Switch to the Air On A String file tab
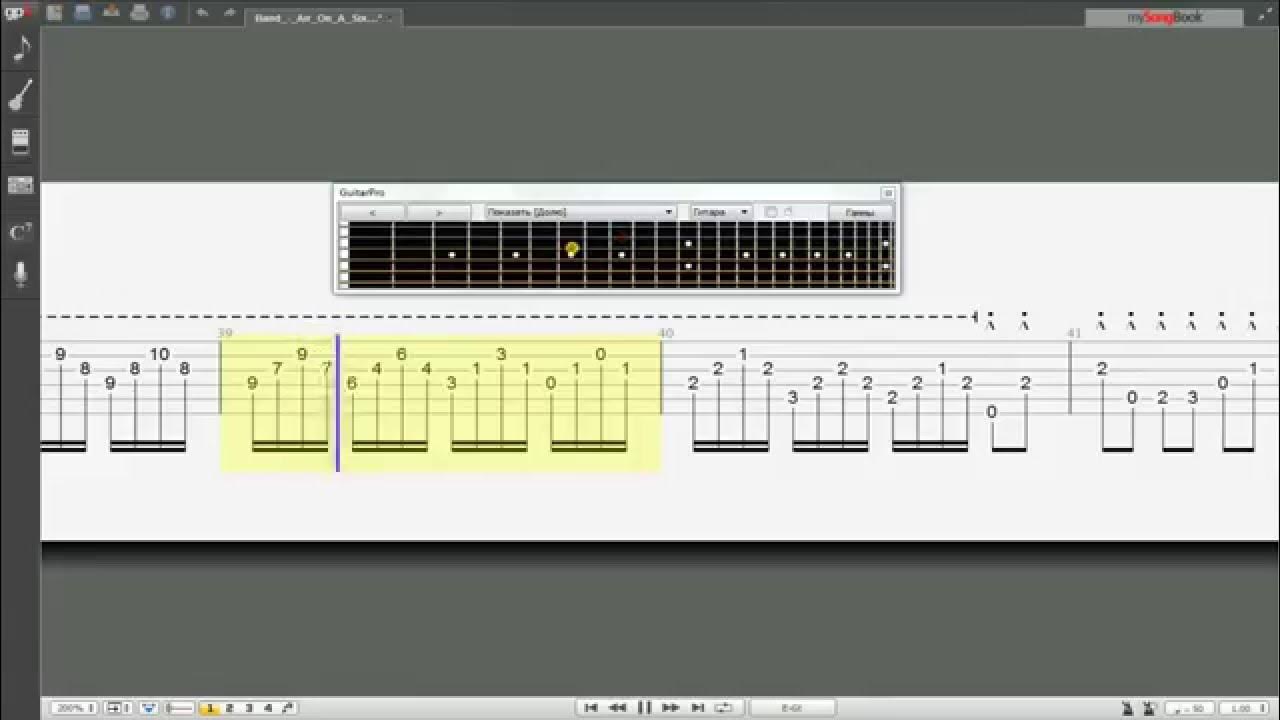This screenshot has width=1280, height=720. [x=323, y=17]
